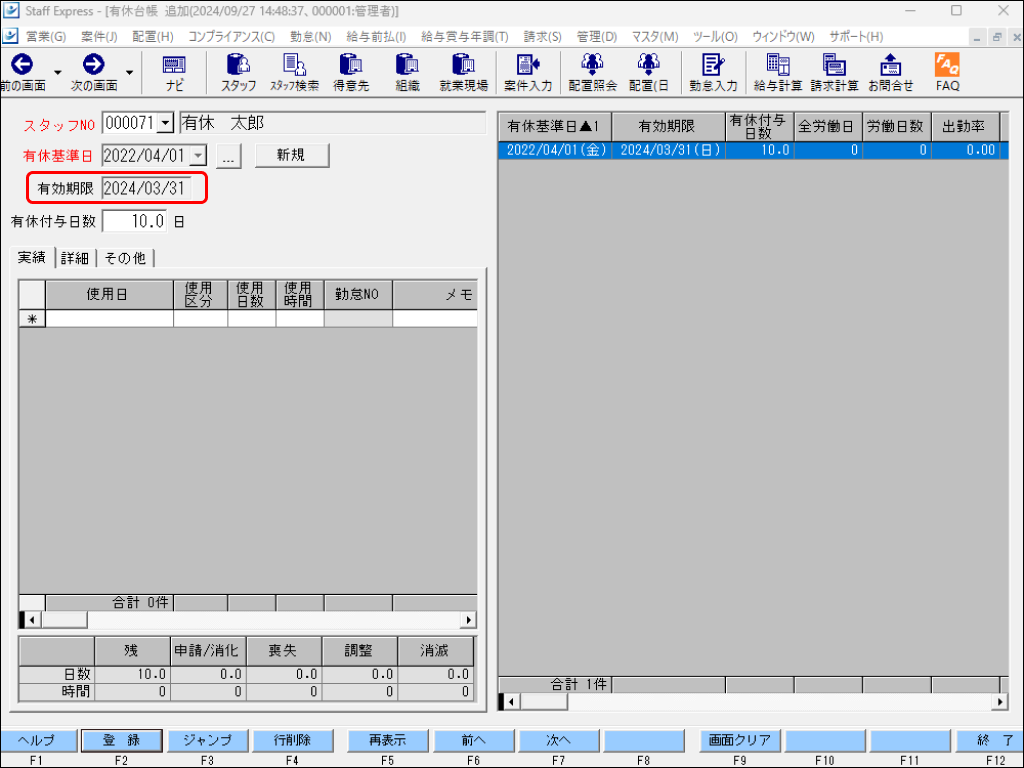Open the 就業現場 toolbar icon

pos(464,72)
